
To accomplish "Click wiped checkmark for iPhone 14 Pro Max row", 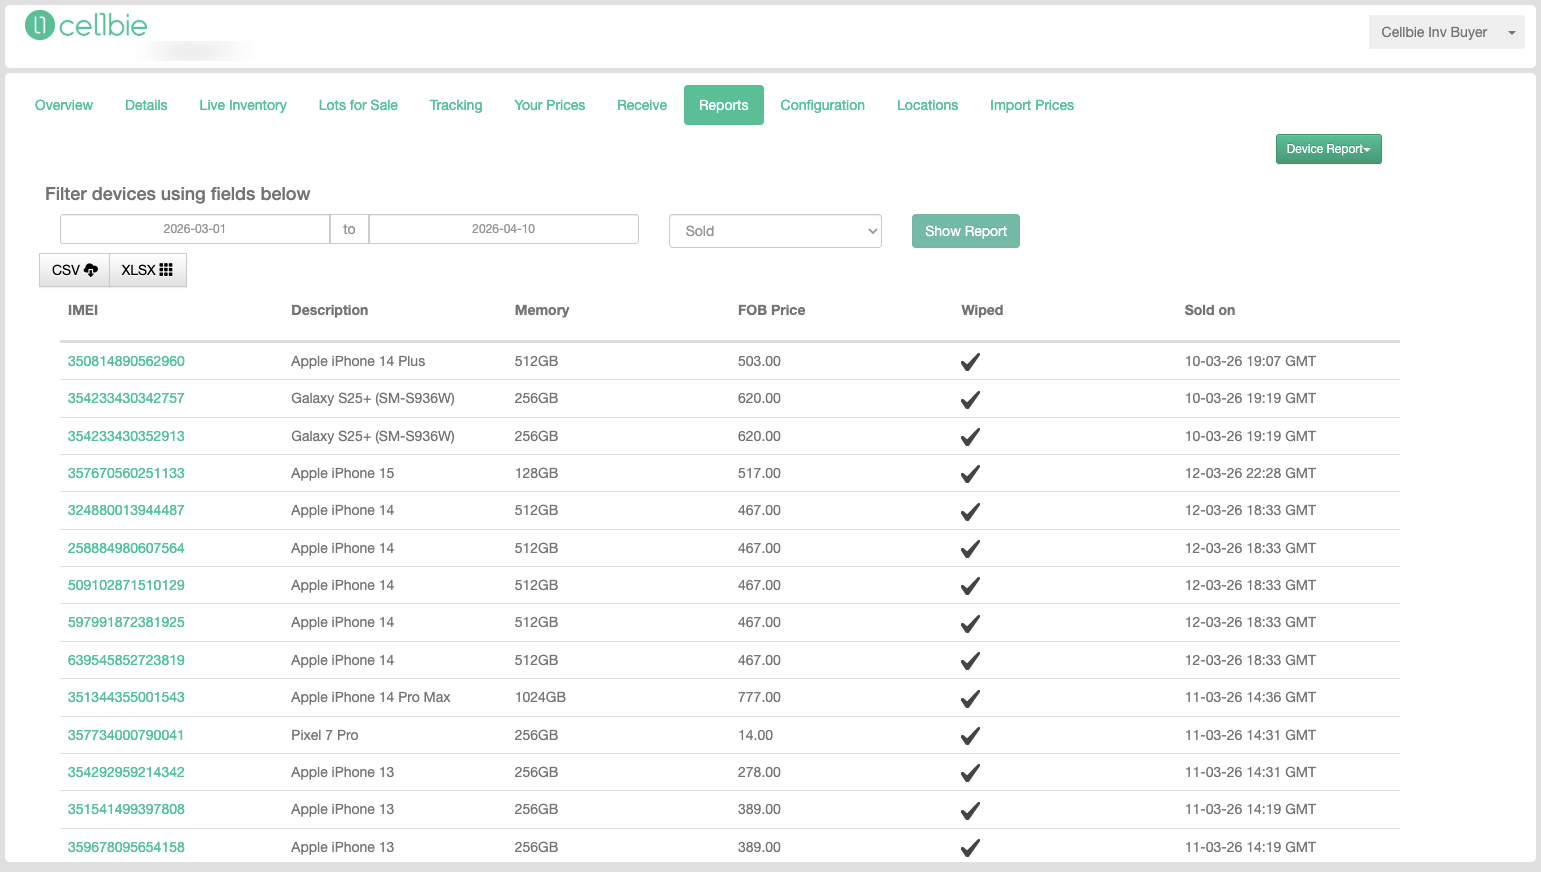I will (x=970, y=698).
